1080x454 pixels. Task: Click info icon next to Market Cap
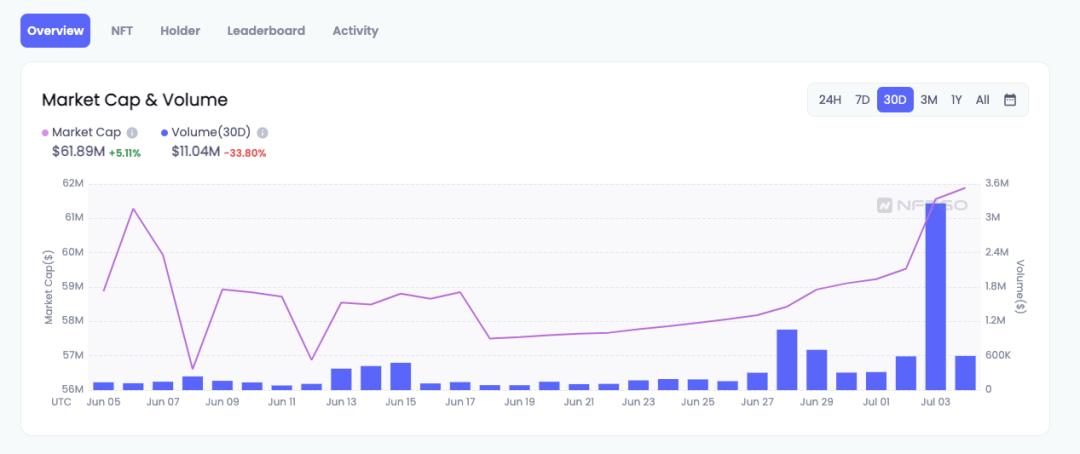point(132,132)
